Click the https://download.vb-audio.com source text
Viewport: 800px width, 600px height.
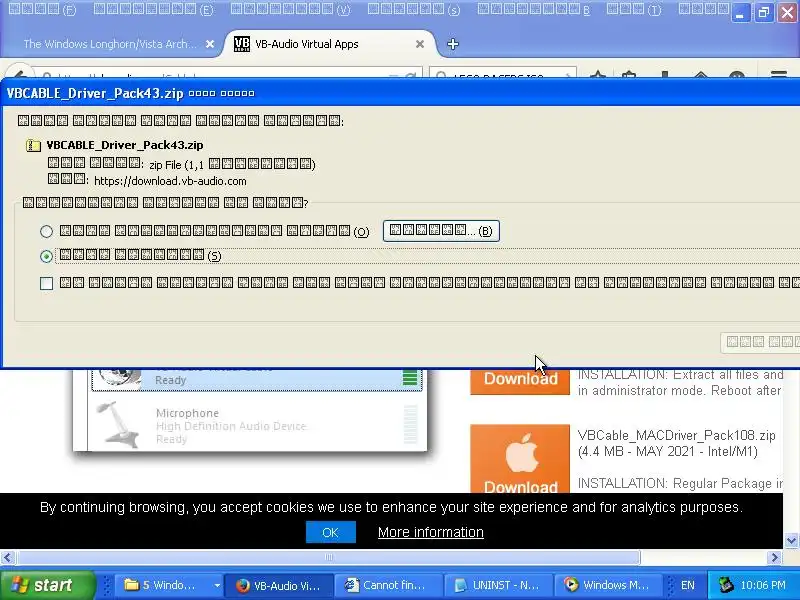coord(170,181)
